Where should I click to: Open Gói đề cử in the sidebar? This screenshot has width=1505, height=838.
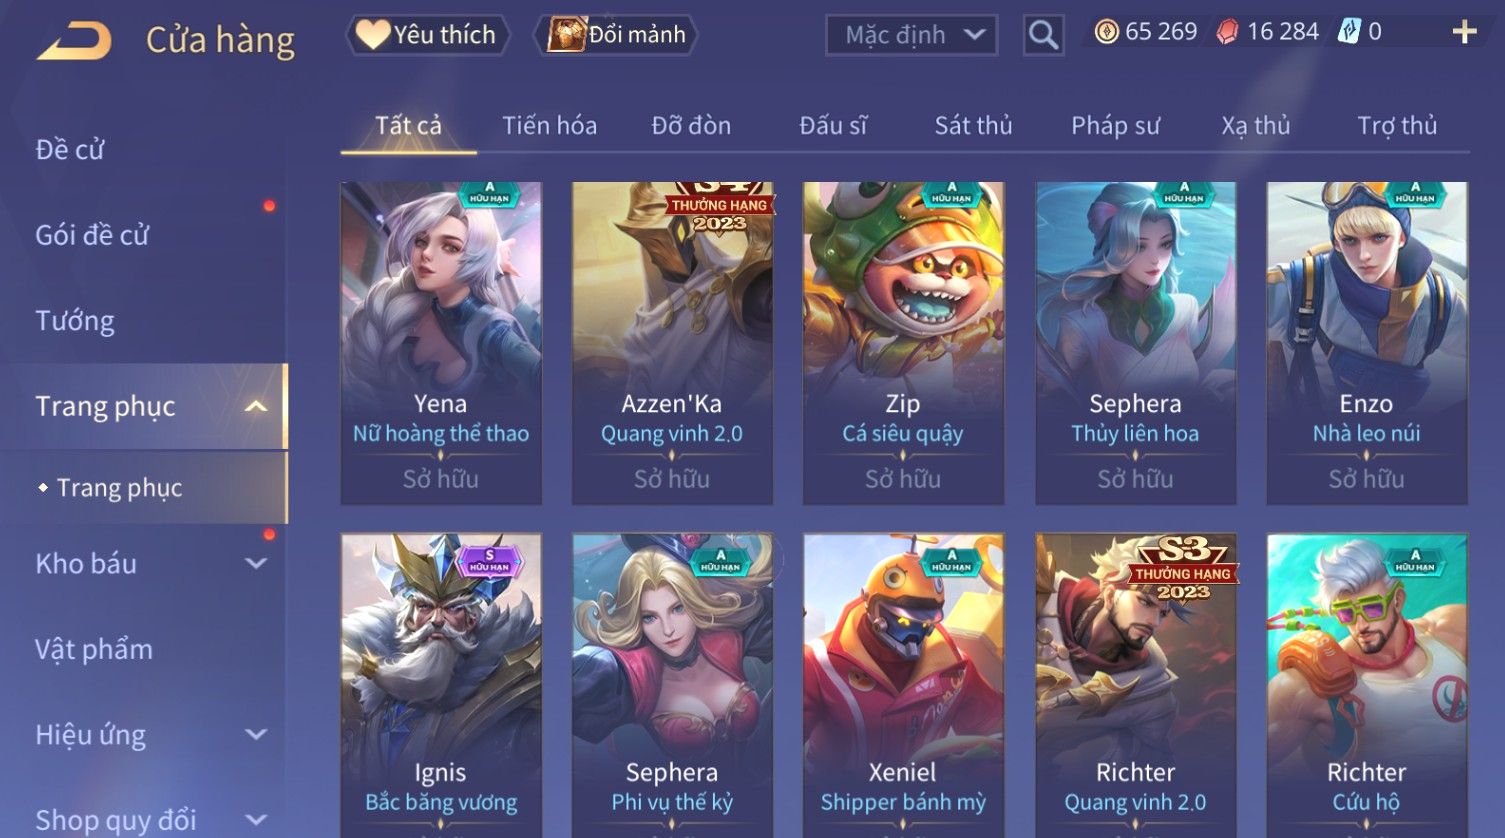[x=92, y=235]
